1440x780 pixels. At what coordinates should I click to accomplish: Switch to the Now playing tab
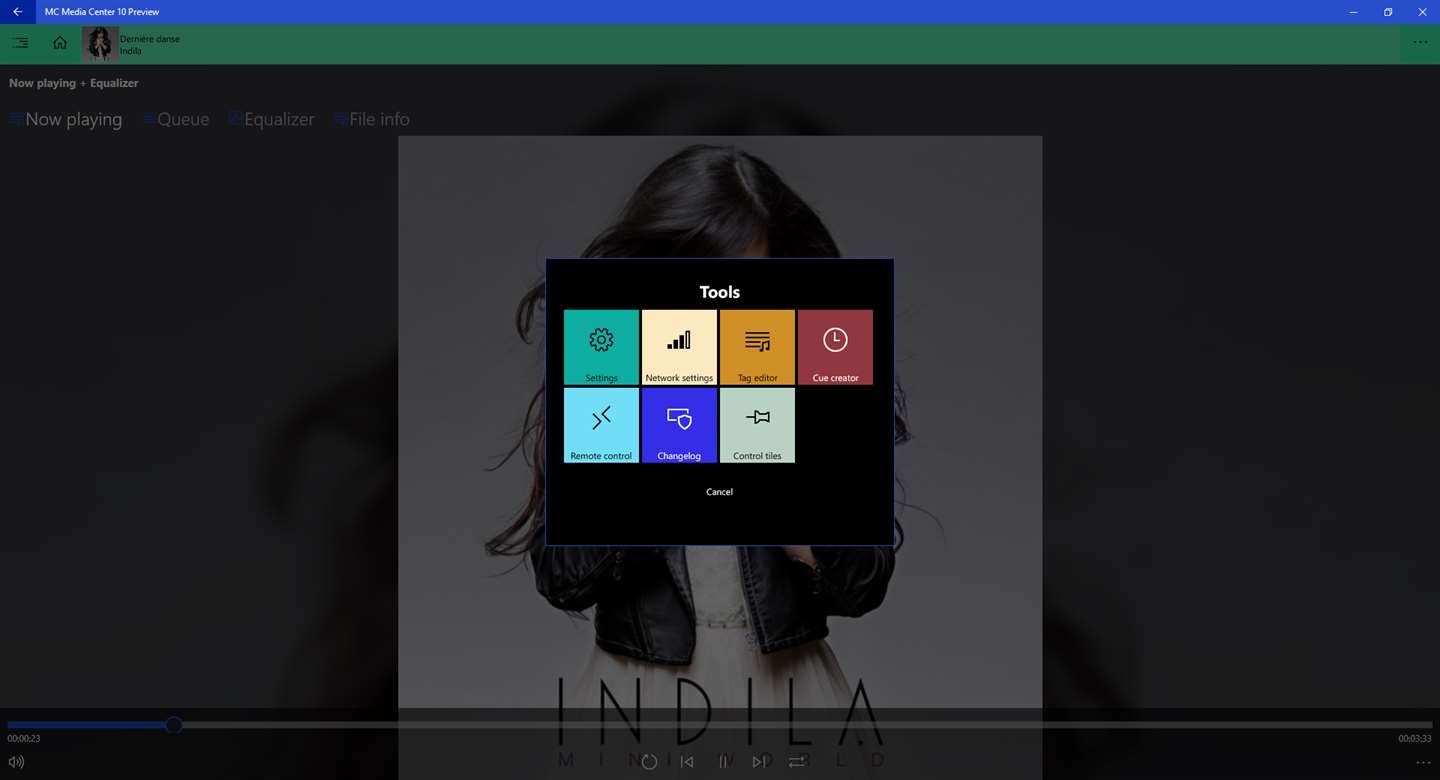pyautogui.click(x=65, y=119)
